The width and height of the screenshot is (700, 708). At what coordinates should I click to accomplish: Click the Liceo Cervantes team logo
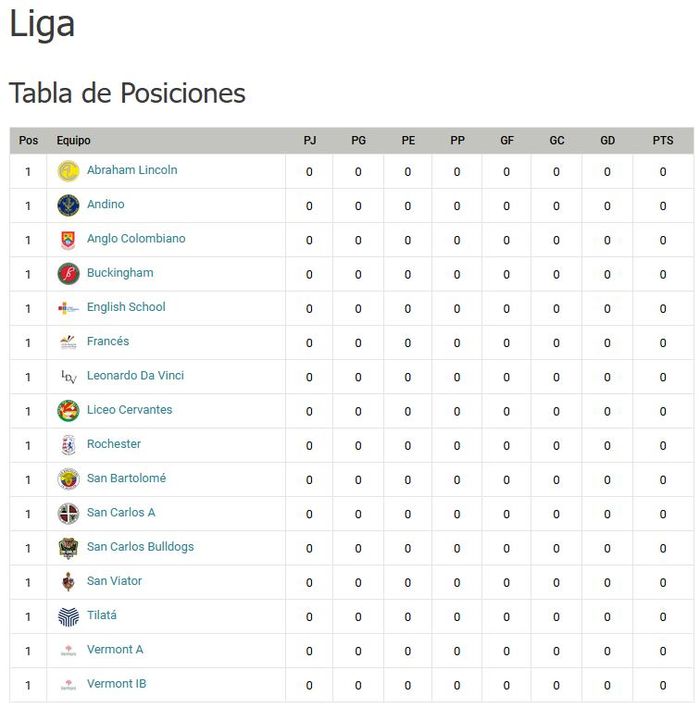point(68,411)
